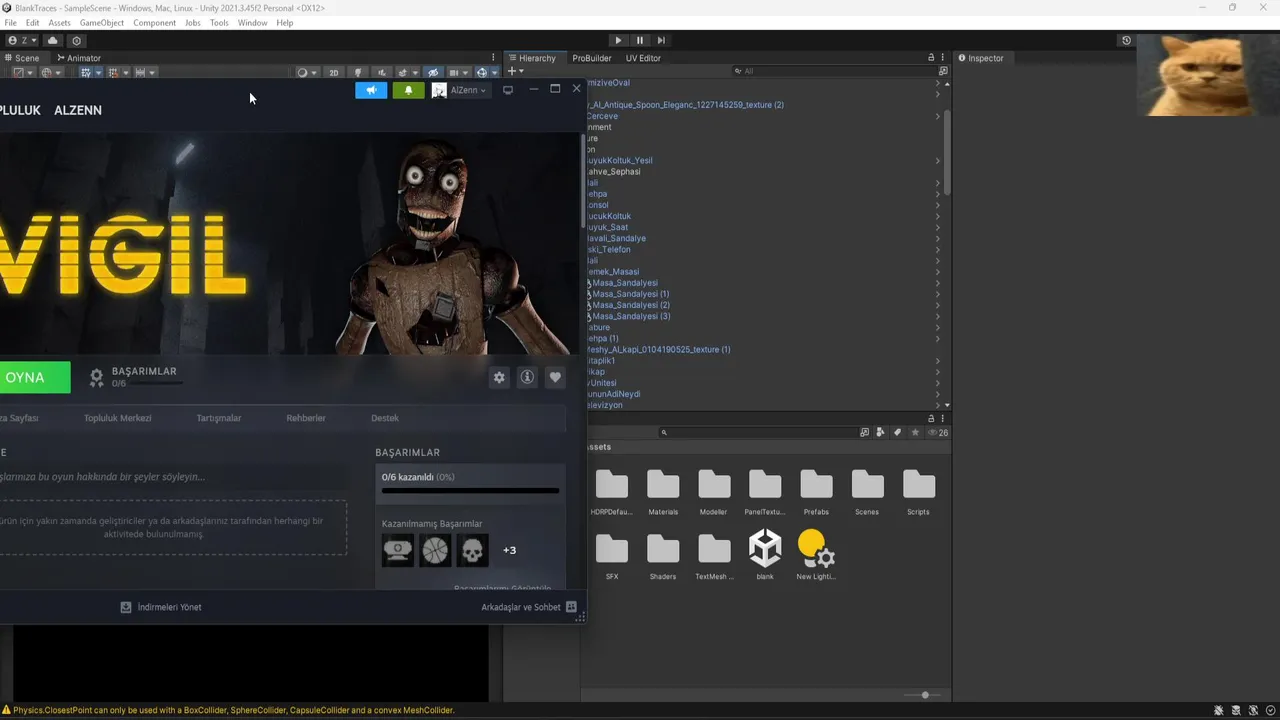Image resolution: width=1280 pixels, height=720 pixels.
Task: Open game settings gear in Steam
Action: click(x=499, y=377)
